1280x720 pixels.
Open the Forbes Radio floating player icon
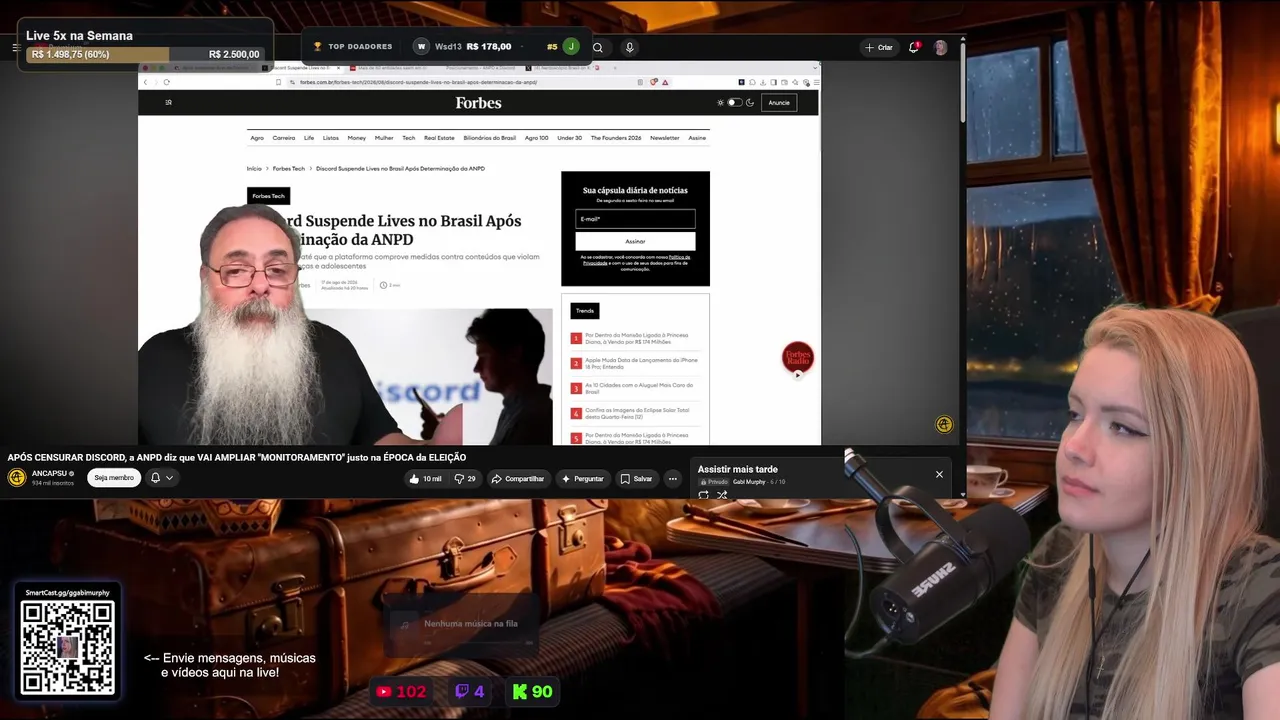pyautogui.click(x=798, y=358)
